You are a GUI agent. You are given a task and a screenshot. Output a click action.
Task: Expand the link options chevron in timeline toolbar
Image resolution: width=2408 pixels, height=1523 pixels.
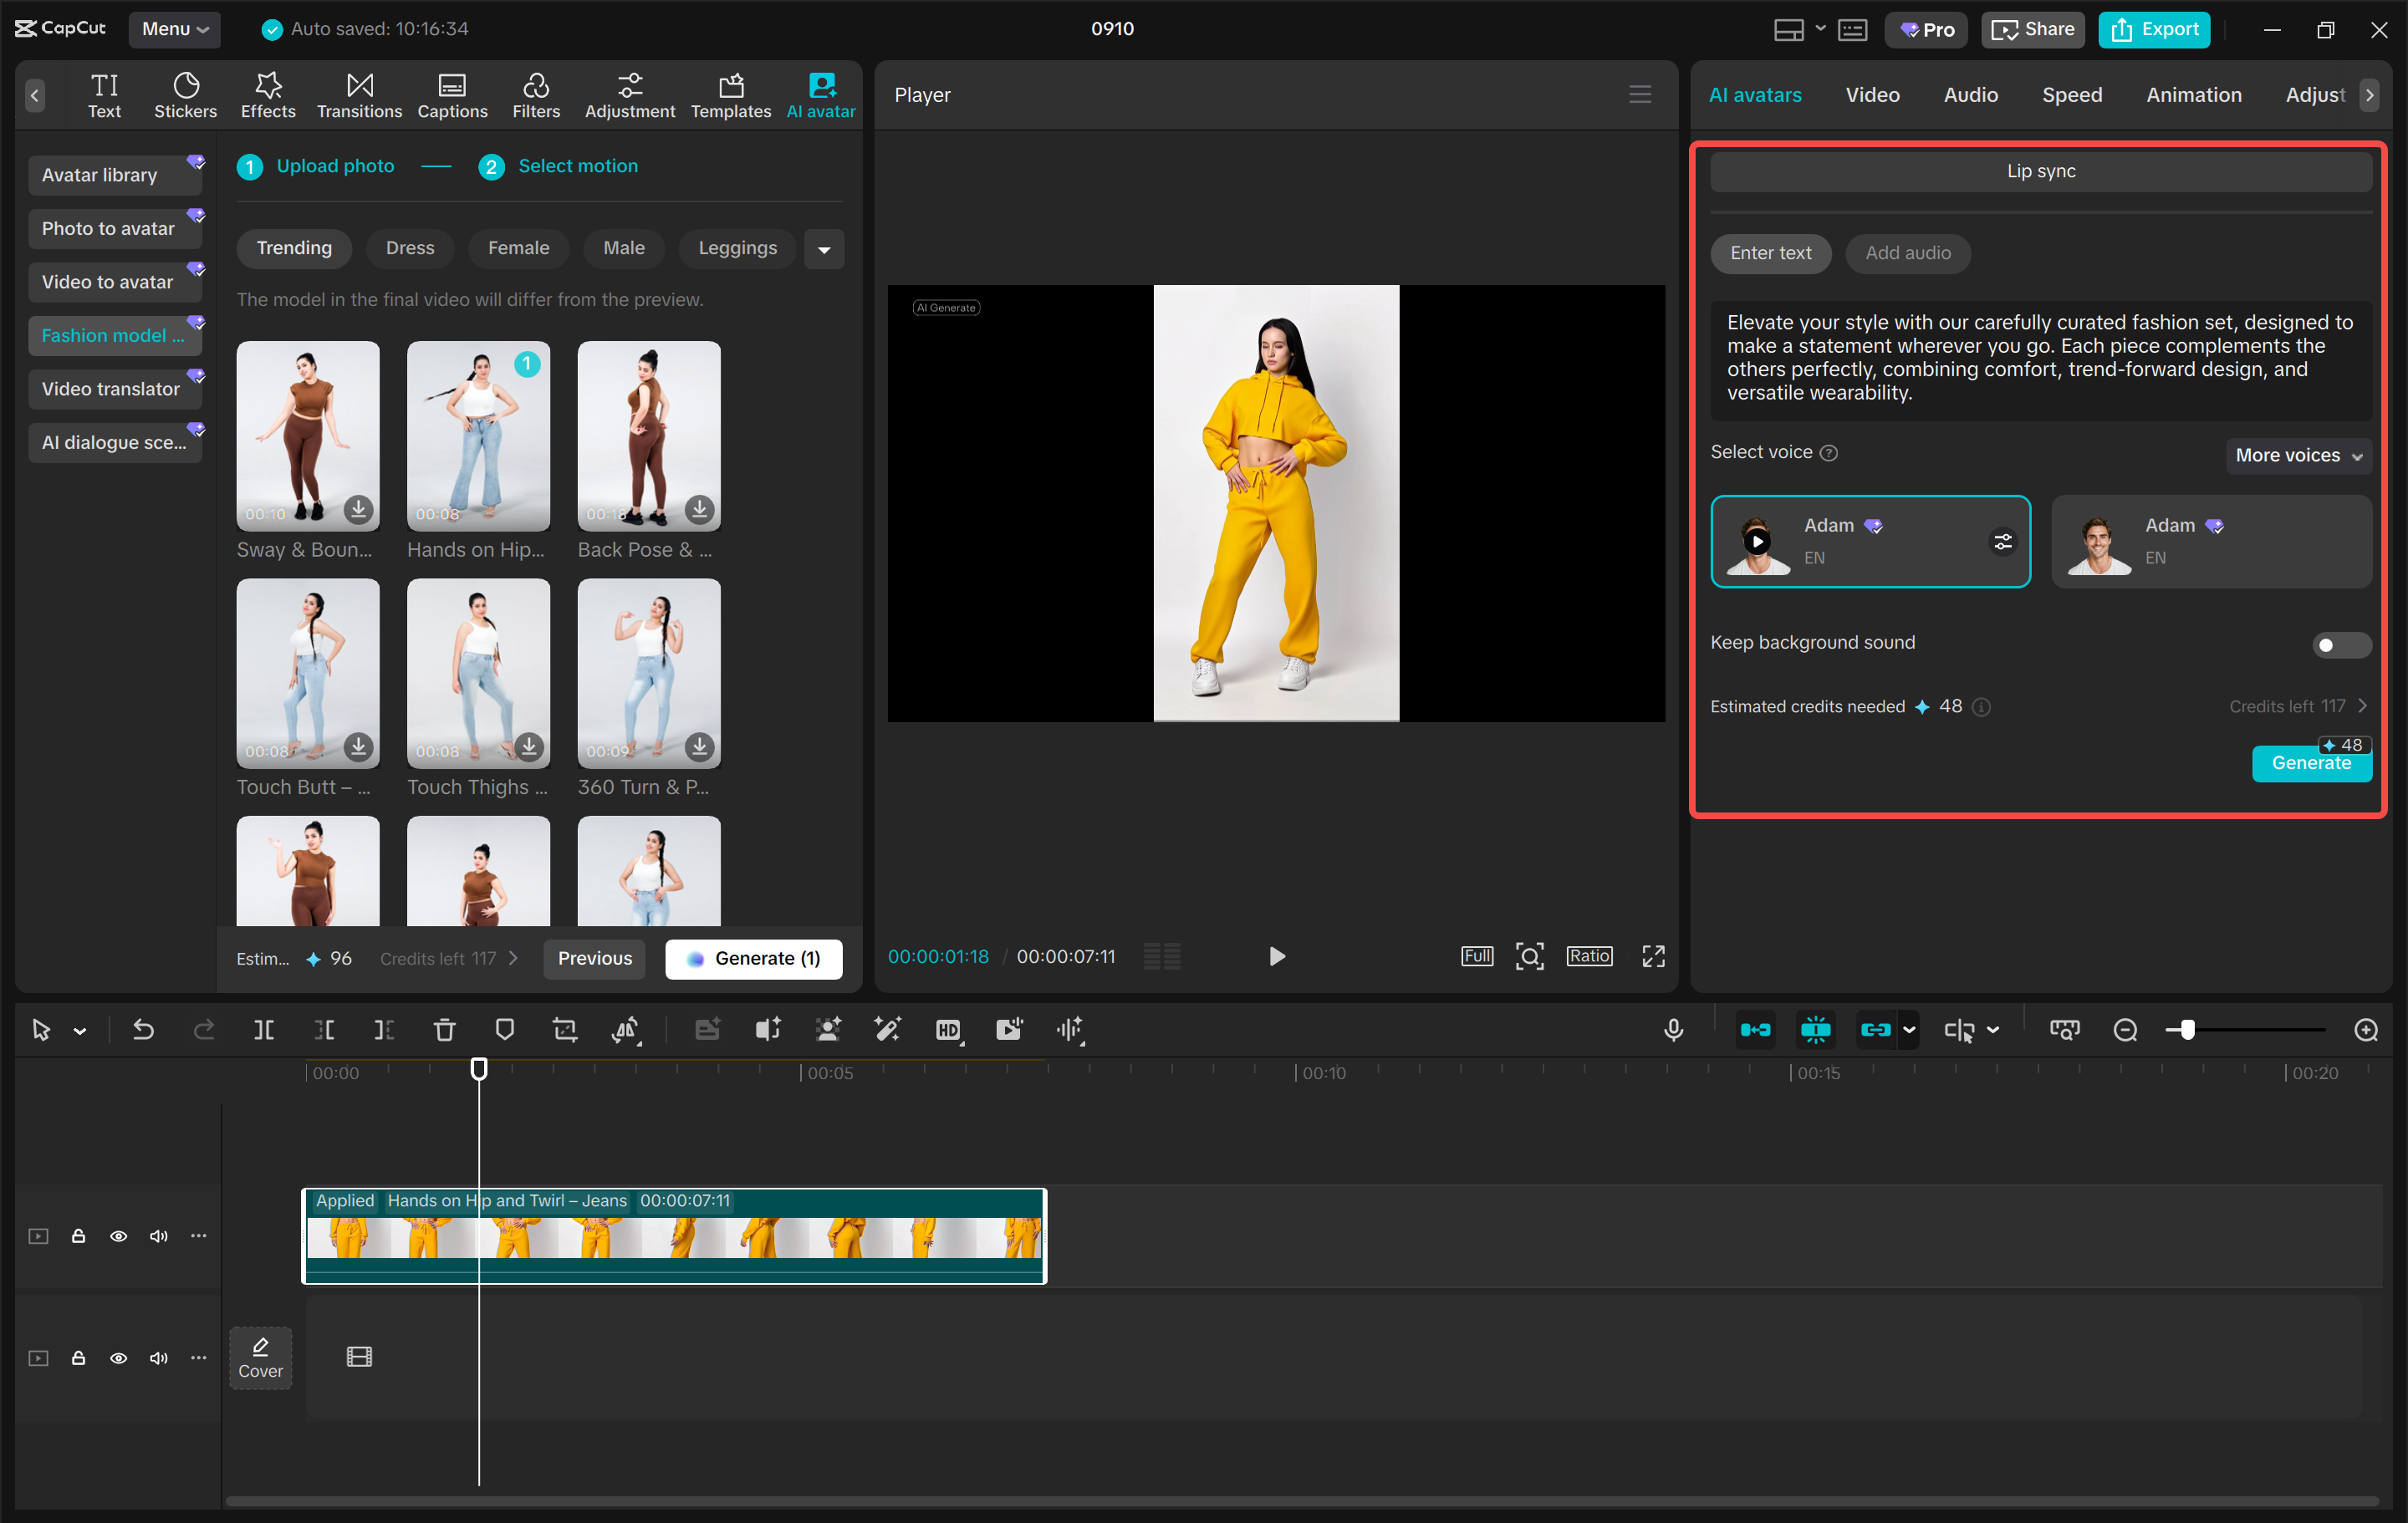1910,1030
